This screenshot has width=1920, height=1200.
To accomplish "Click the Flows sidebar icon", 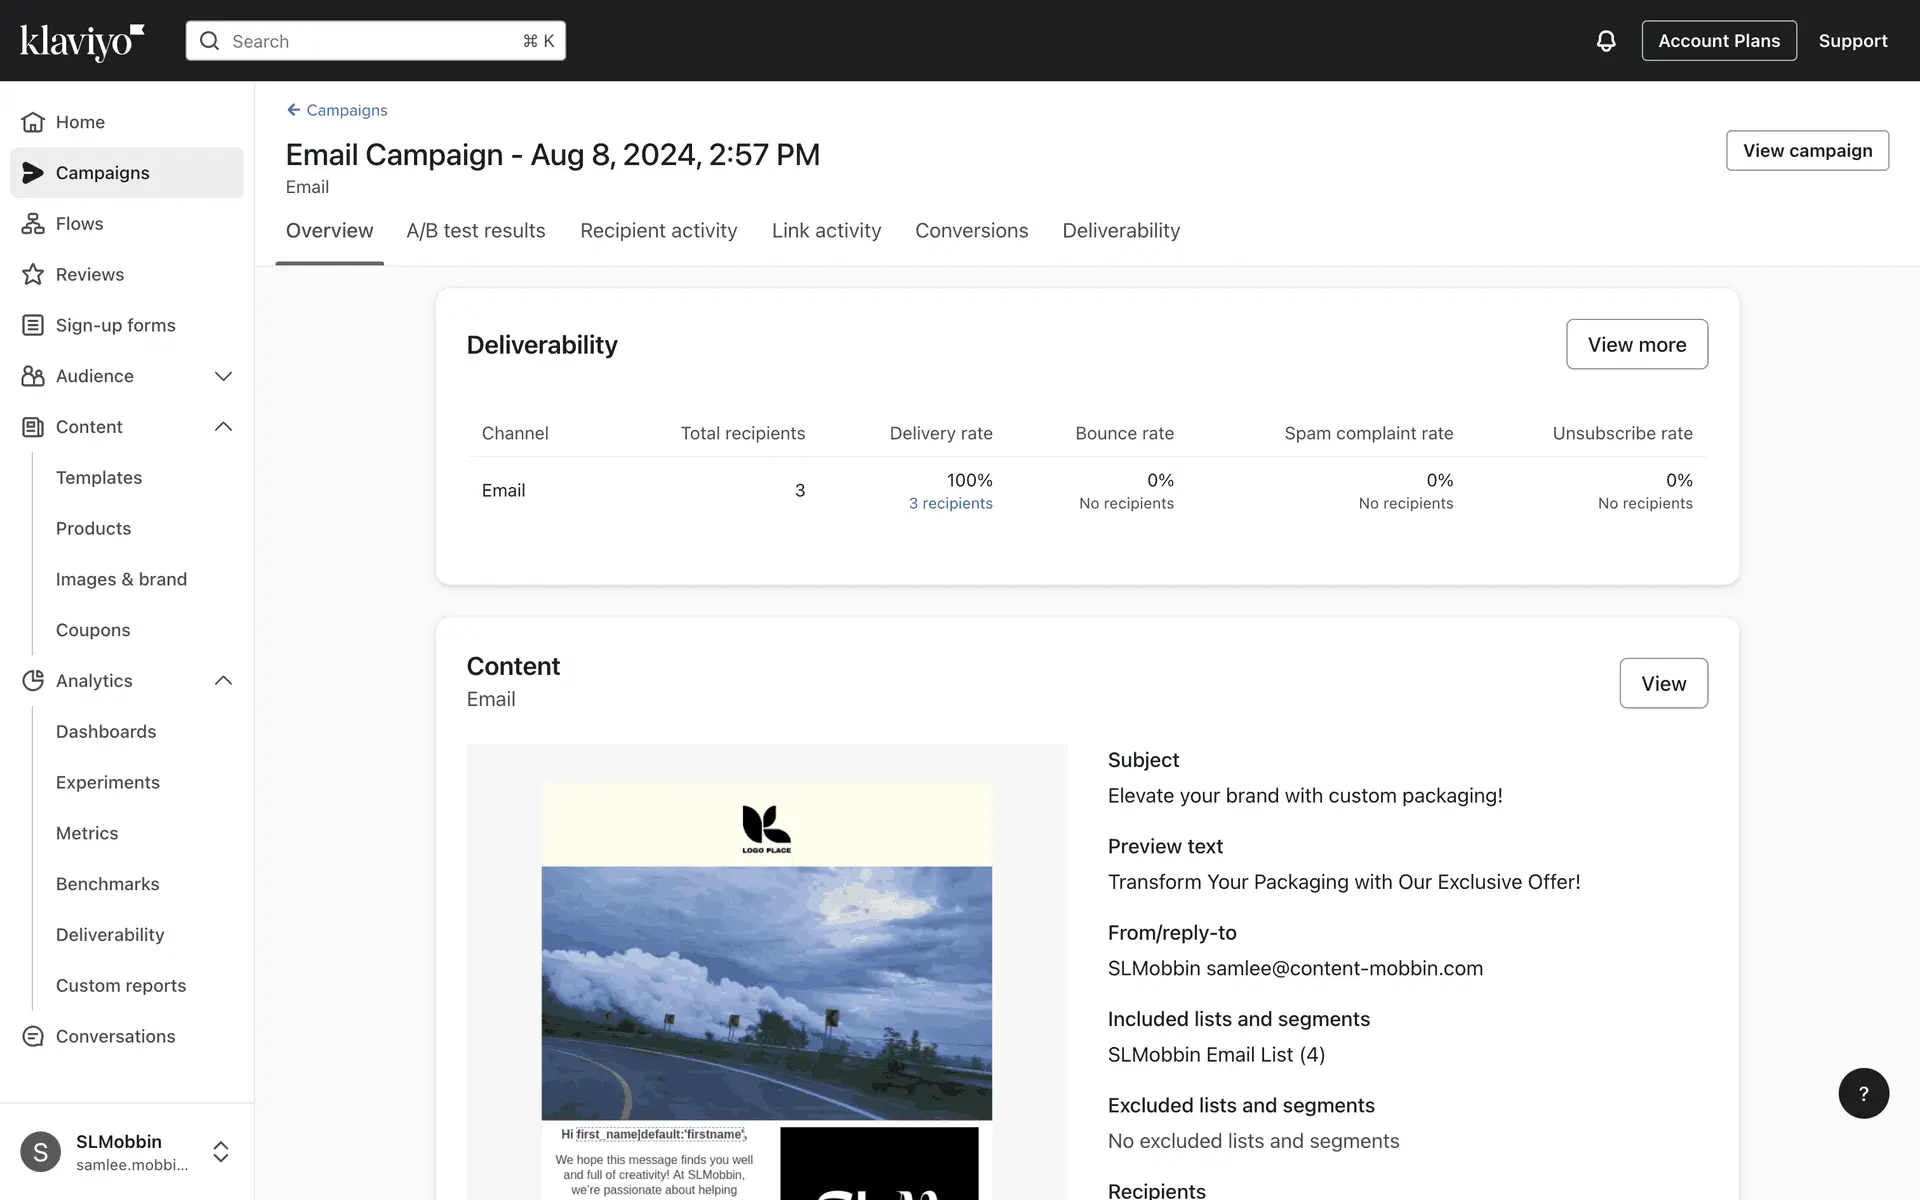I will pyautogui.click(x=33, y=224).
